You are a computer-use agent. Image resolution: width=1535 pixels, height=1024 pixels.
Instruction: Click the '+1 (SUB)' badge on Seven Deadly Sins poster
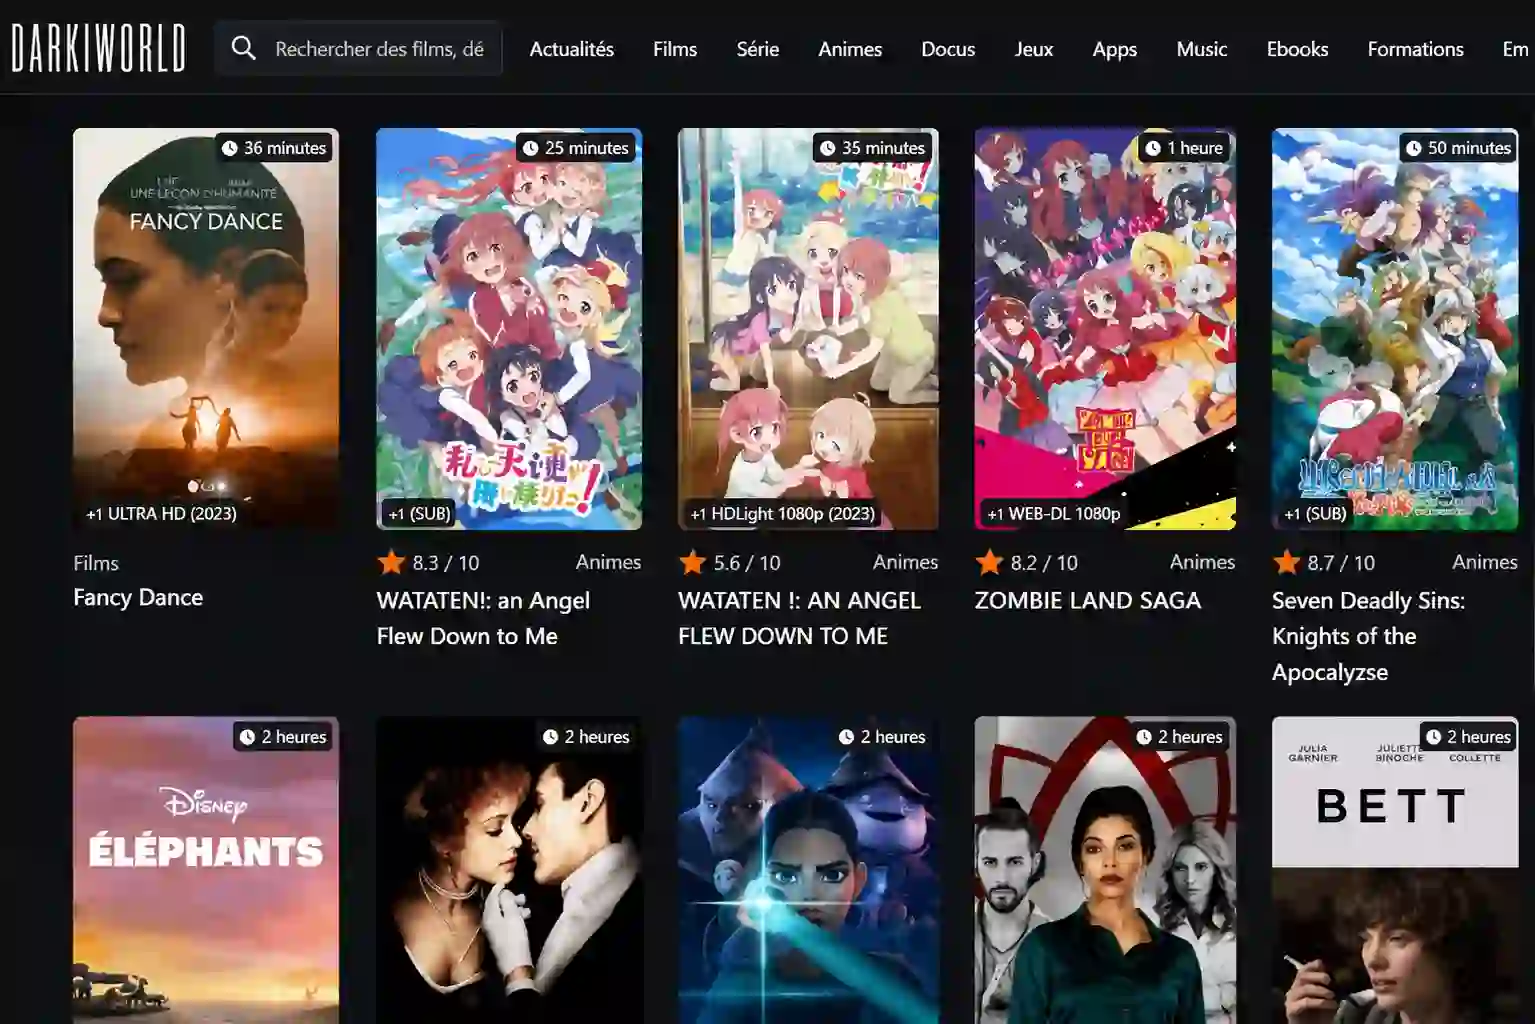coord(1315,513)
